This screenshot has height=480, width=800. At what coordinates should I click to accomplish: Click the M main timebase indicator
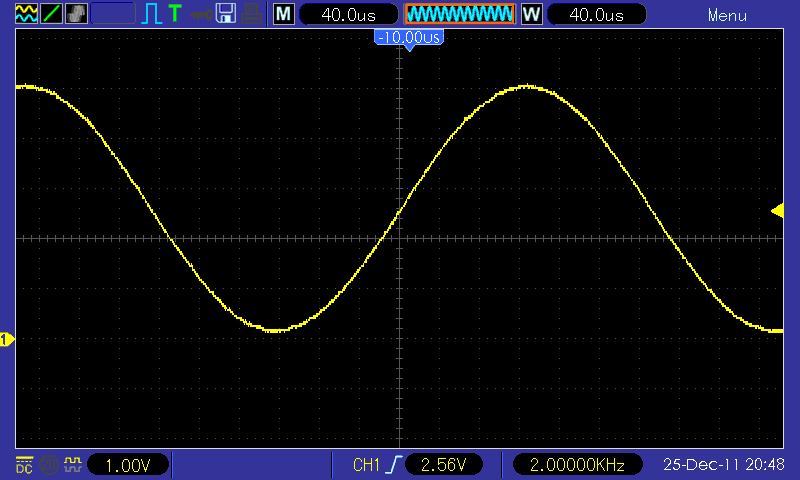284,14
